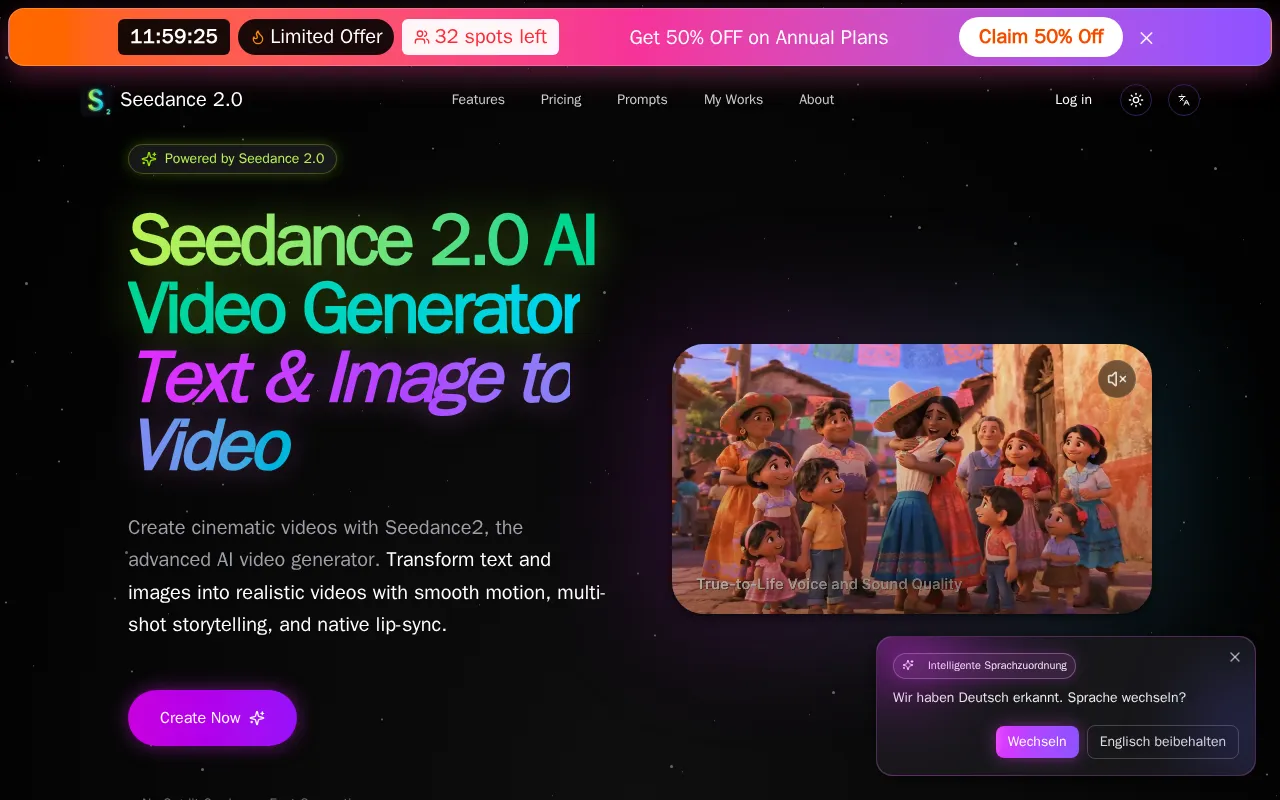Image resolution: width=1280 pixels, height=800 pixels.
Task: Click the Create Now button
Action: tap(212, 718)
